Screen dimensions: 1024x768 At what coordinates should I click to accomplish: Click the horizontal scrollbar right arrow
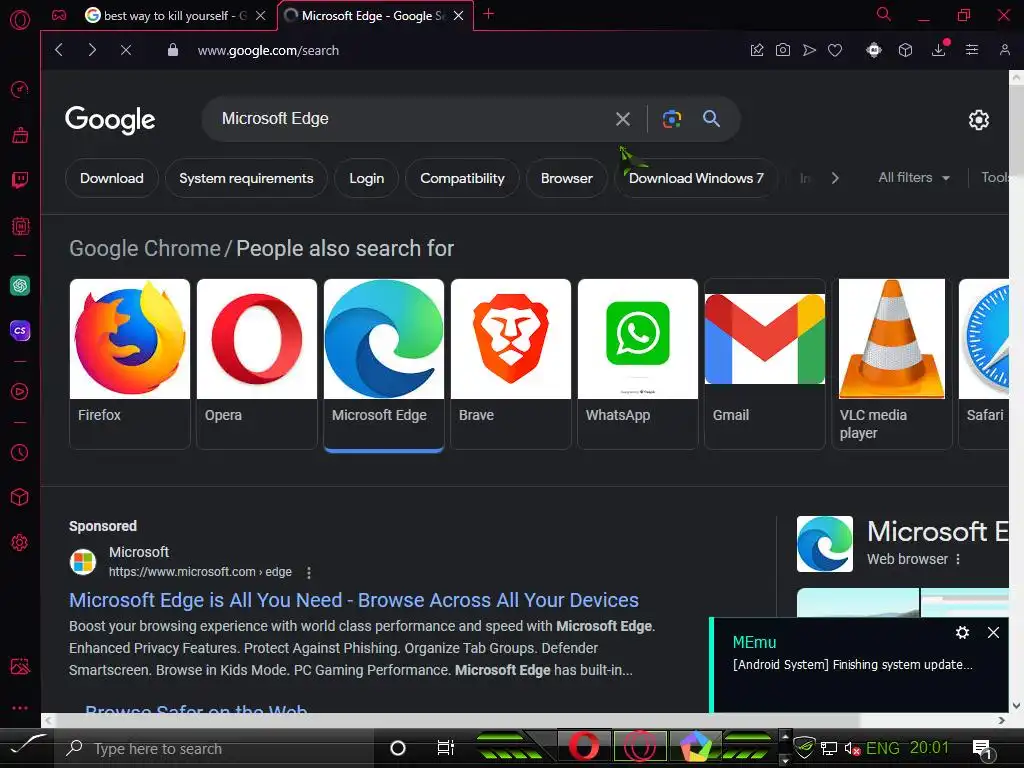coord(1002,720)
